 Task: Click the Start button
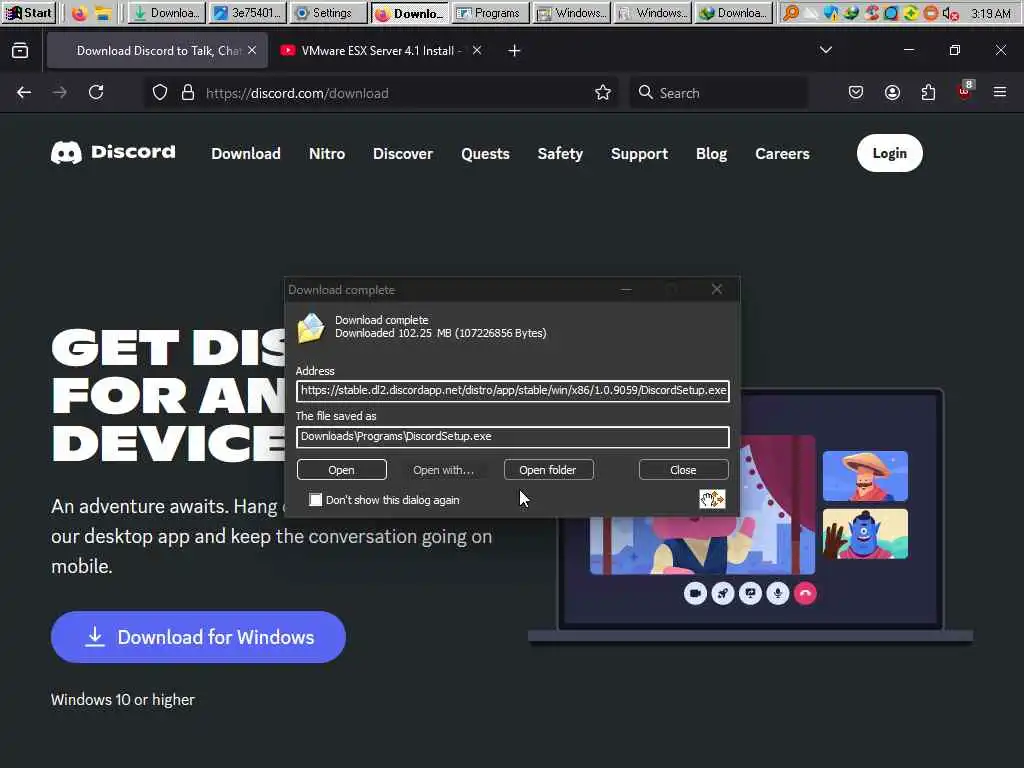point(29,13)
